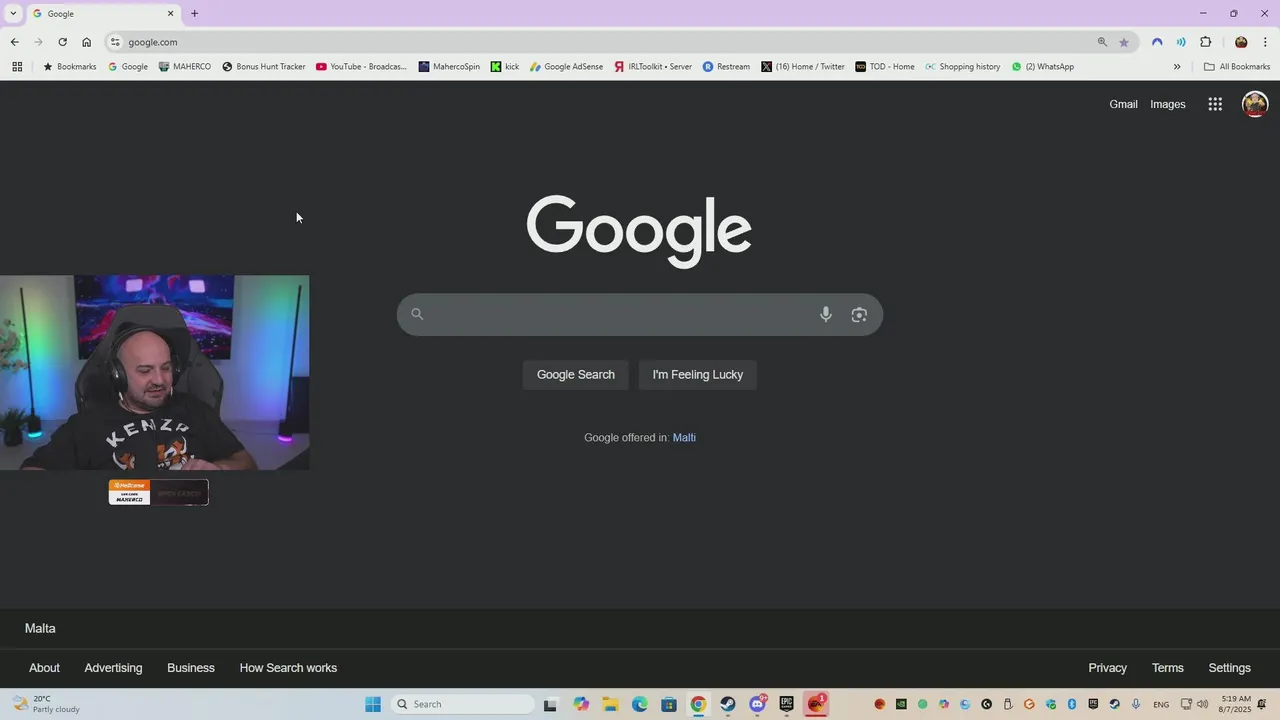Viewport: 1280px width, 720px height.
Task: Click the Google Search button
Action: point(576,375)
